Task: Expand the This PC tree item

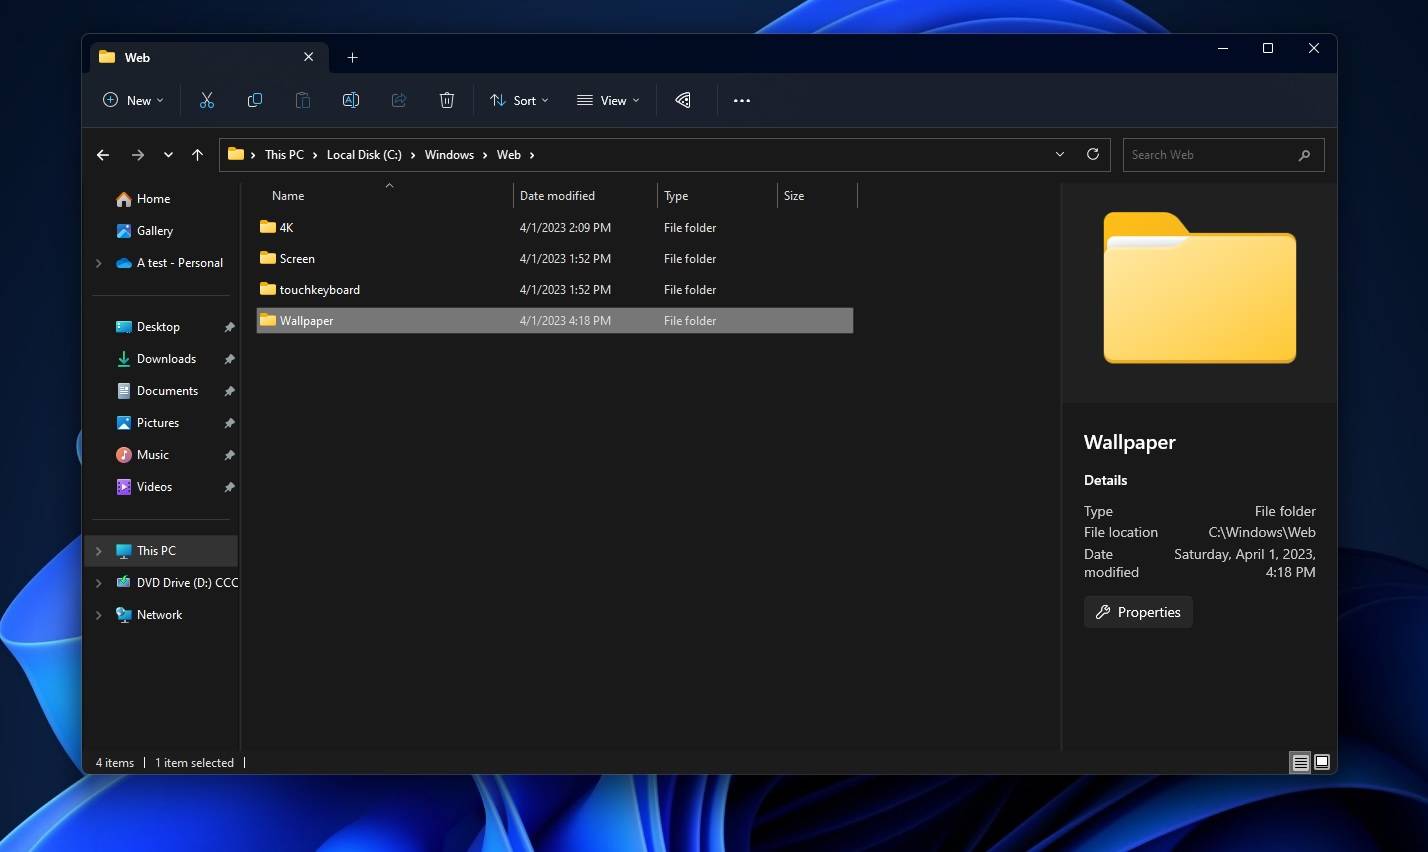Action: [97, 550]
